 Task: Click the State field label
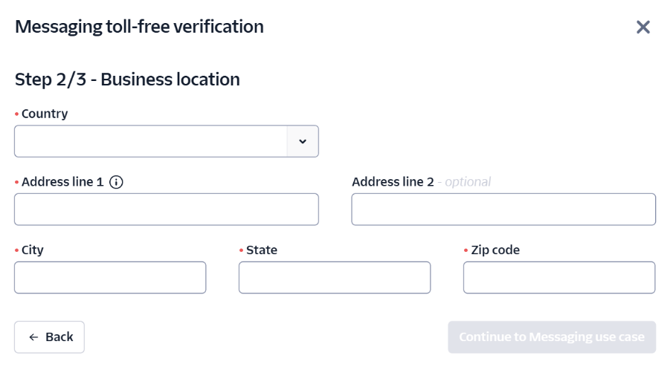pos(262,250)
